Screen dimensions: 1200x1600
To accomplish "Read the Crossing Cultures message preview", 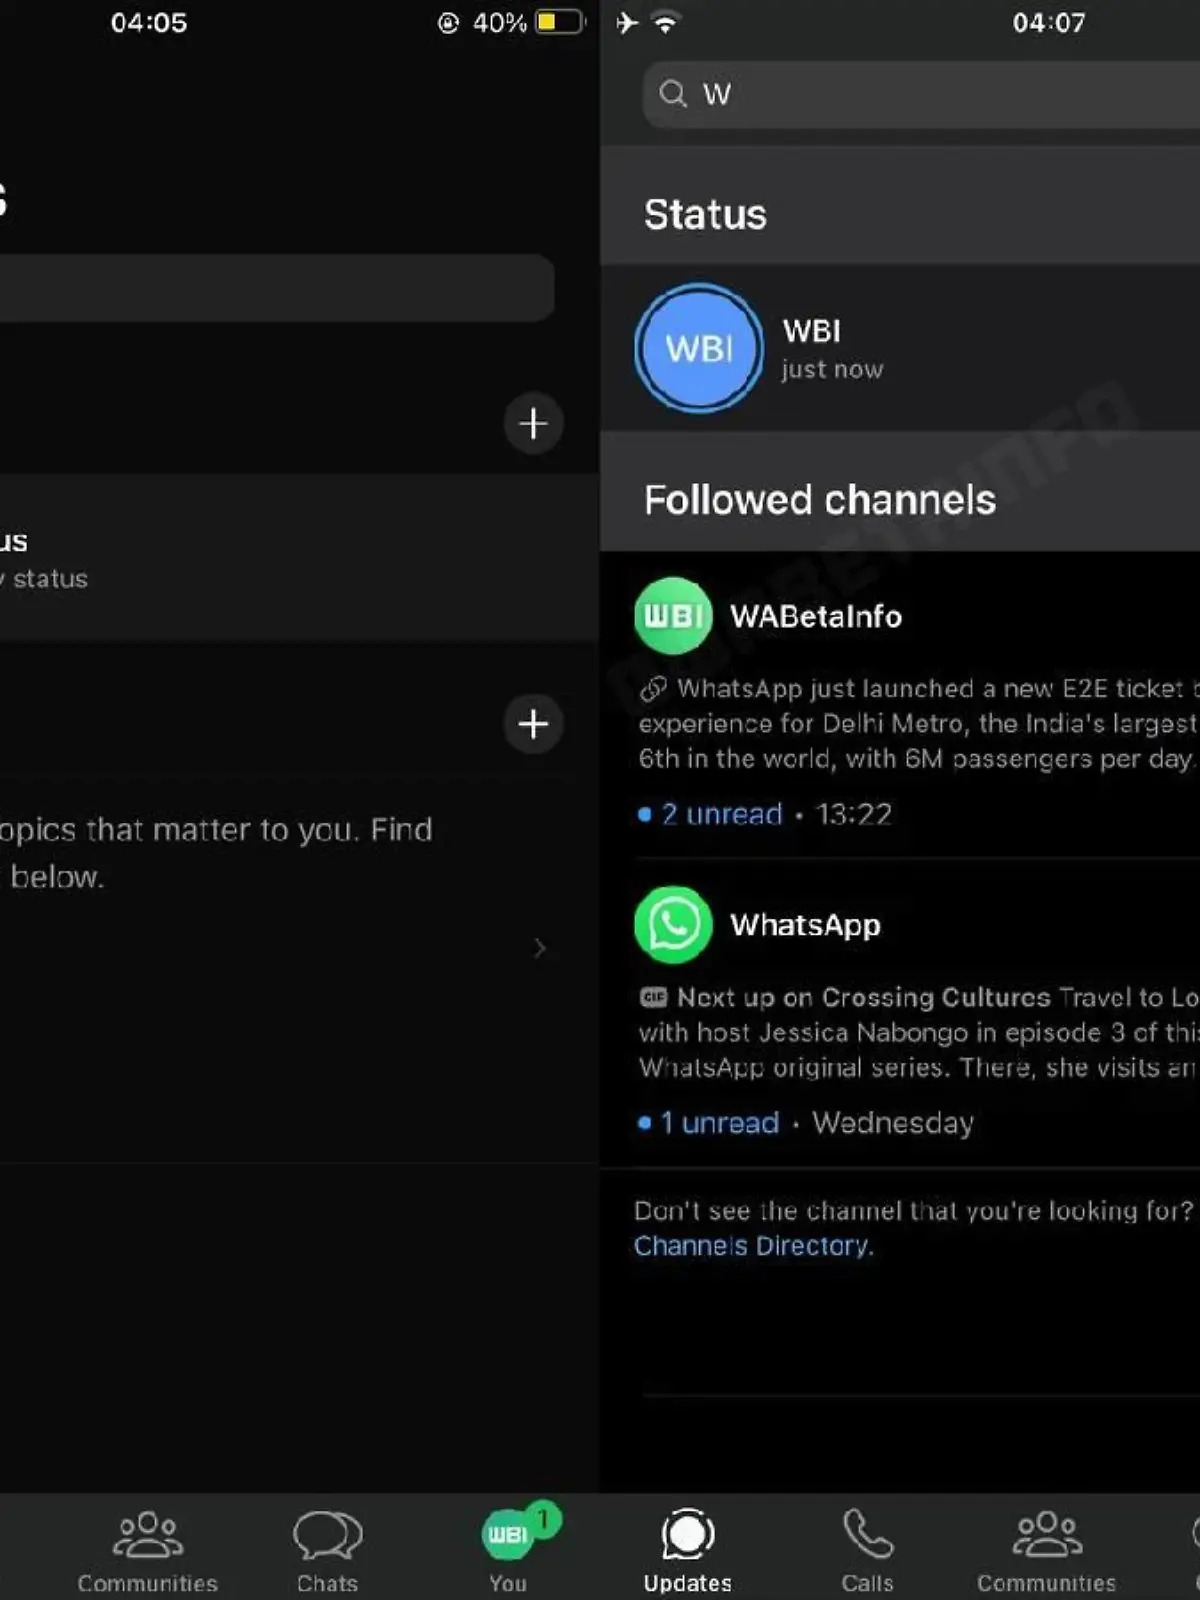I will [918, 1032].
